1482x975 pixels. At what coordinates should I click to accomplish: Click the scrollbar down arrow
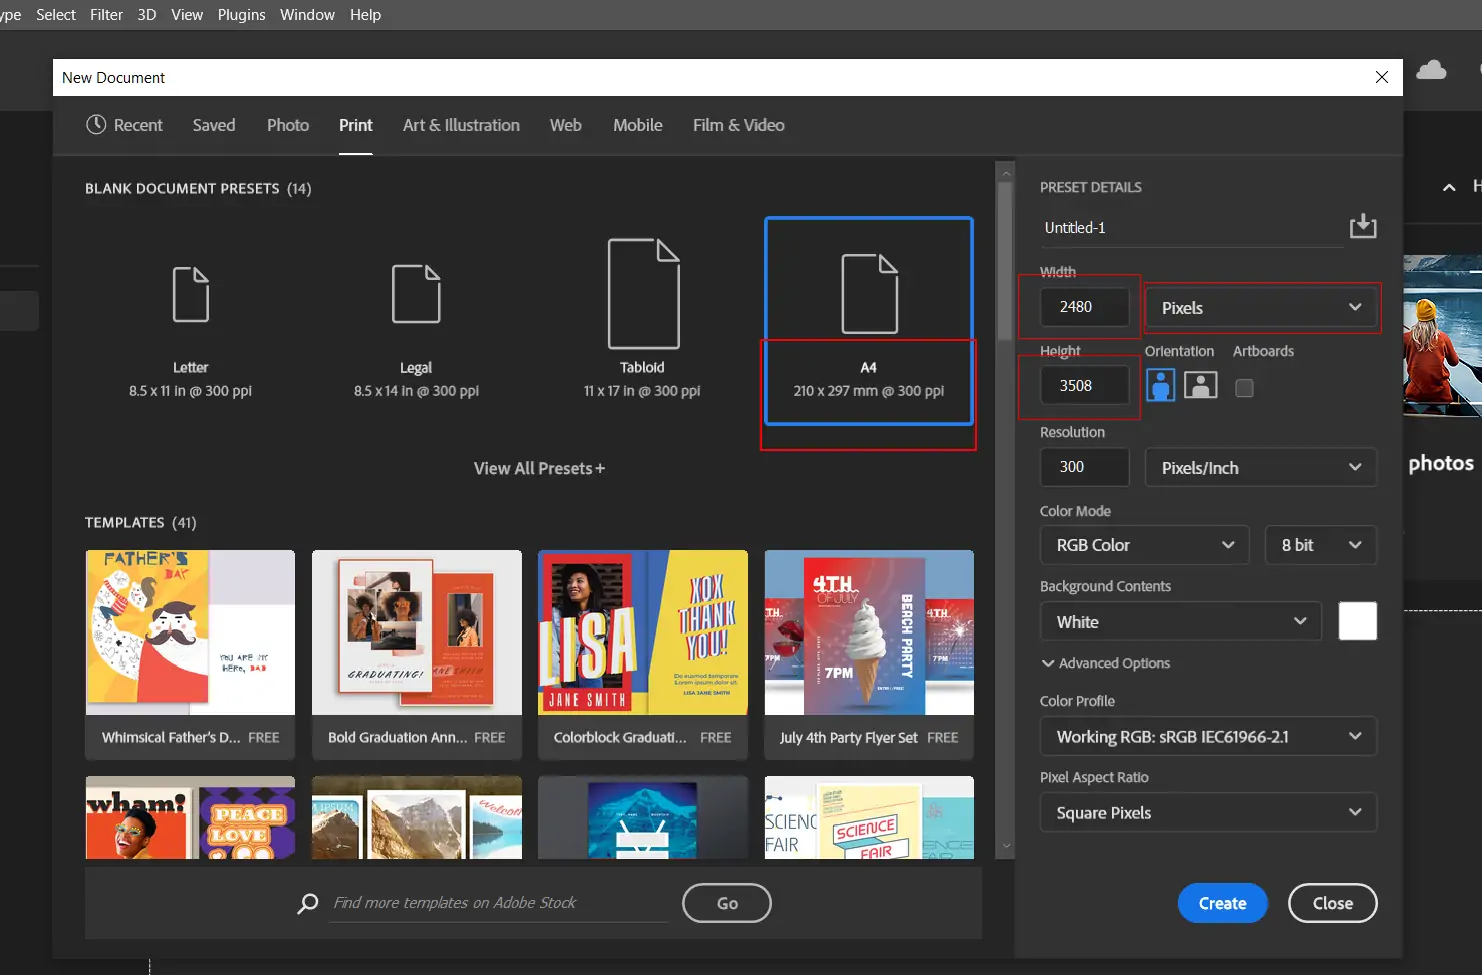[1006, 846]
